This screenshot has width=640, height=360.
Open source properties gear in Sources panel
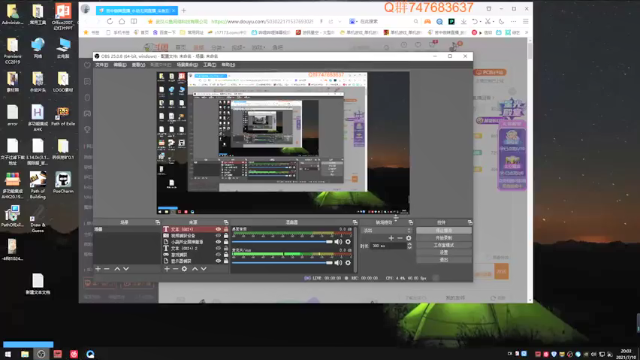click(x=184, y=269)
